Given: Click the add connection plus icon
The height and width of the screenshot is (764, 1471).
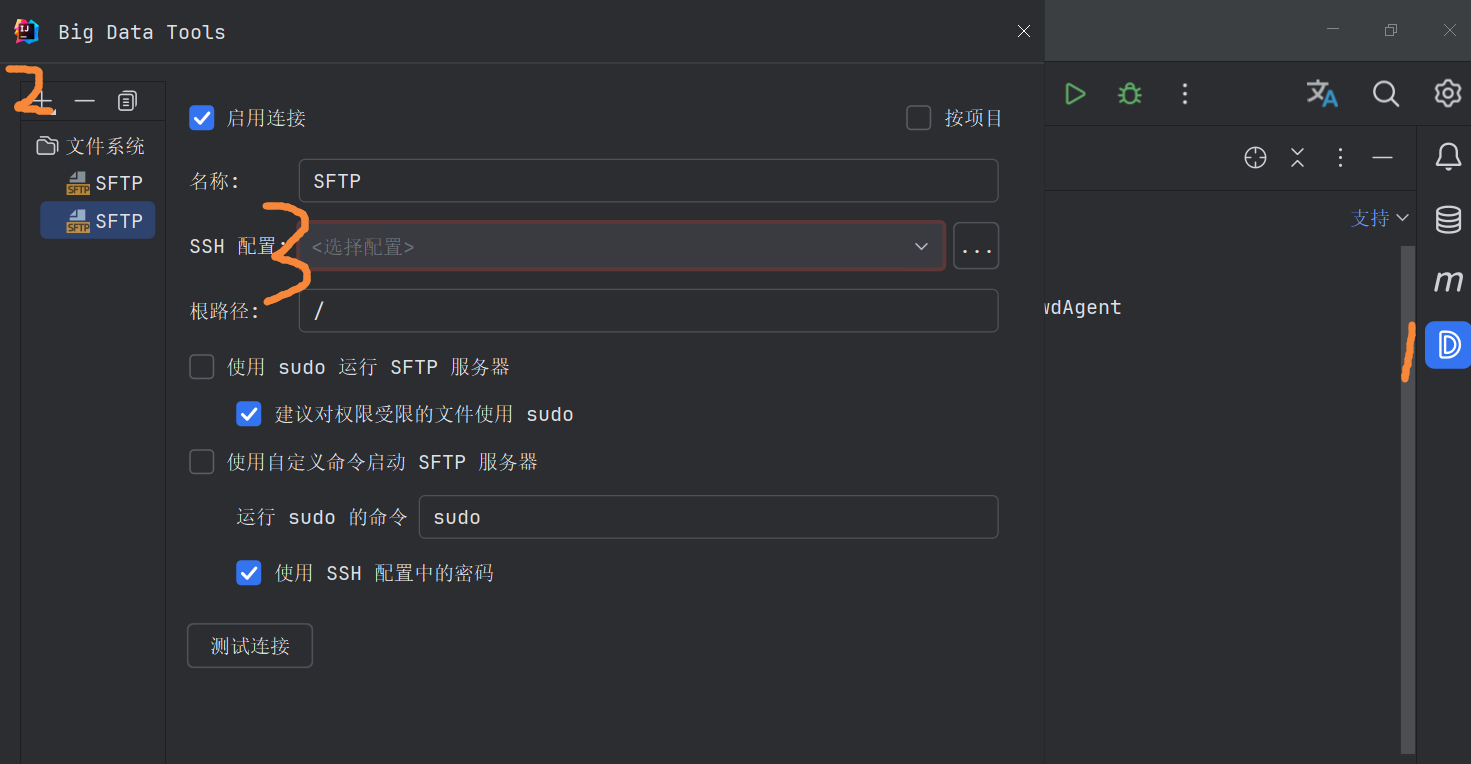Looking at the screenshot, I should coord(42,101).
